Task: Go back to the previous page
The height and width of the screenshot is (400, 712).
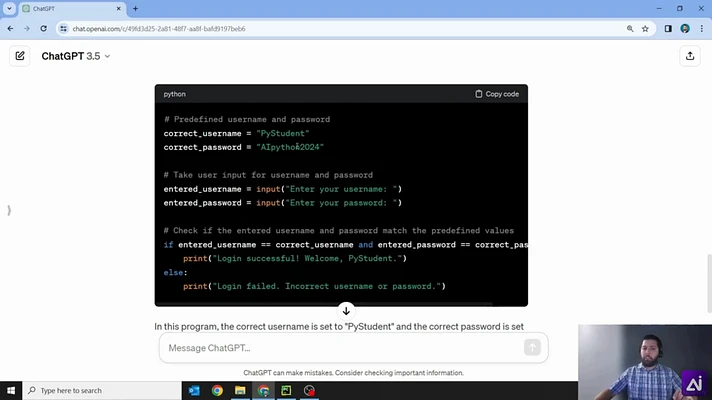Action: (x=10, y=29)
